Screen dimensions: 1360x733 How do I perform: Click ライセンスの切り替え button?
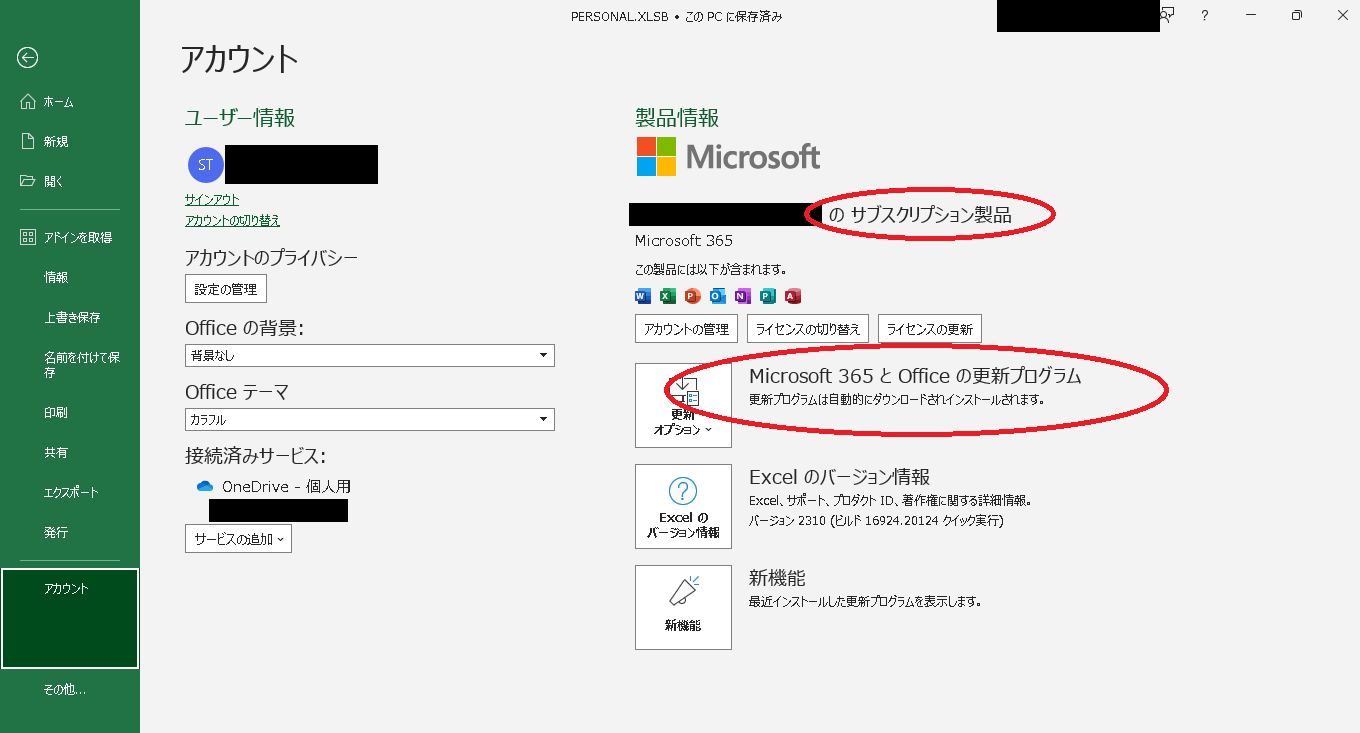click(x=808, y=329)
